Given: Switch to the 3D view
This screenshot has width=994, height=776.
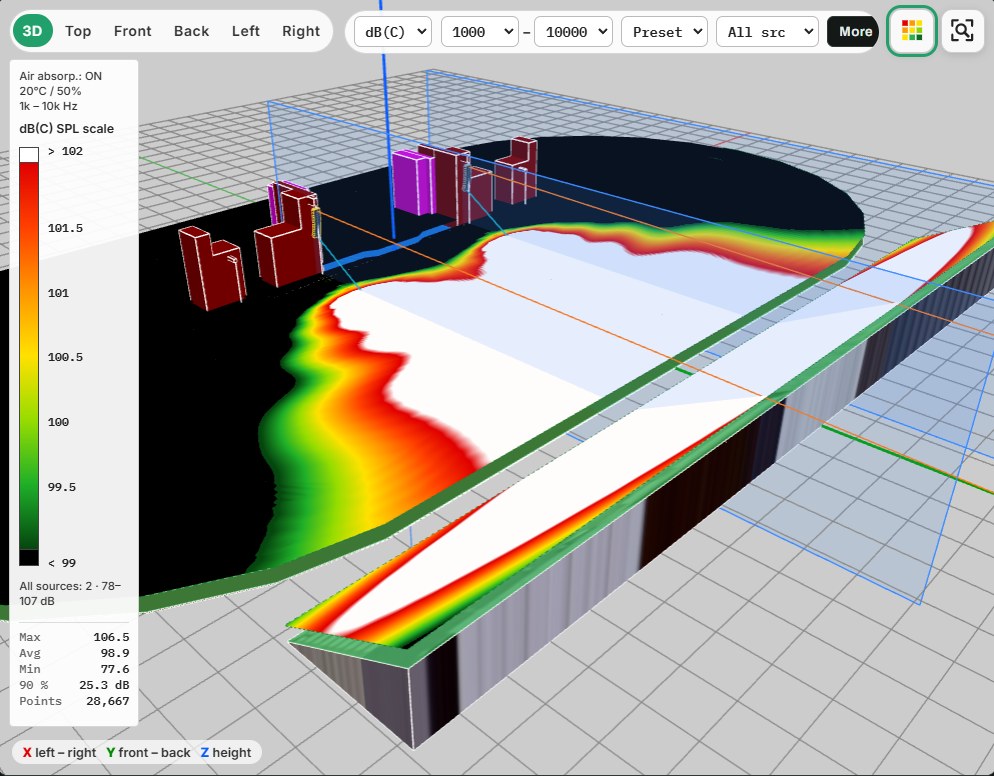Looking at the screenshot, I should pyautogui.click(x=32, y=31).
